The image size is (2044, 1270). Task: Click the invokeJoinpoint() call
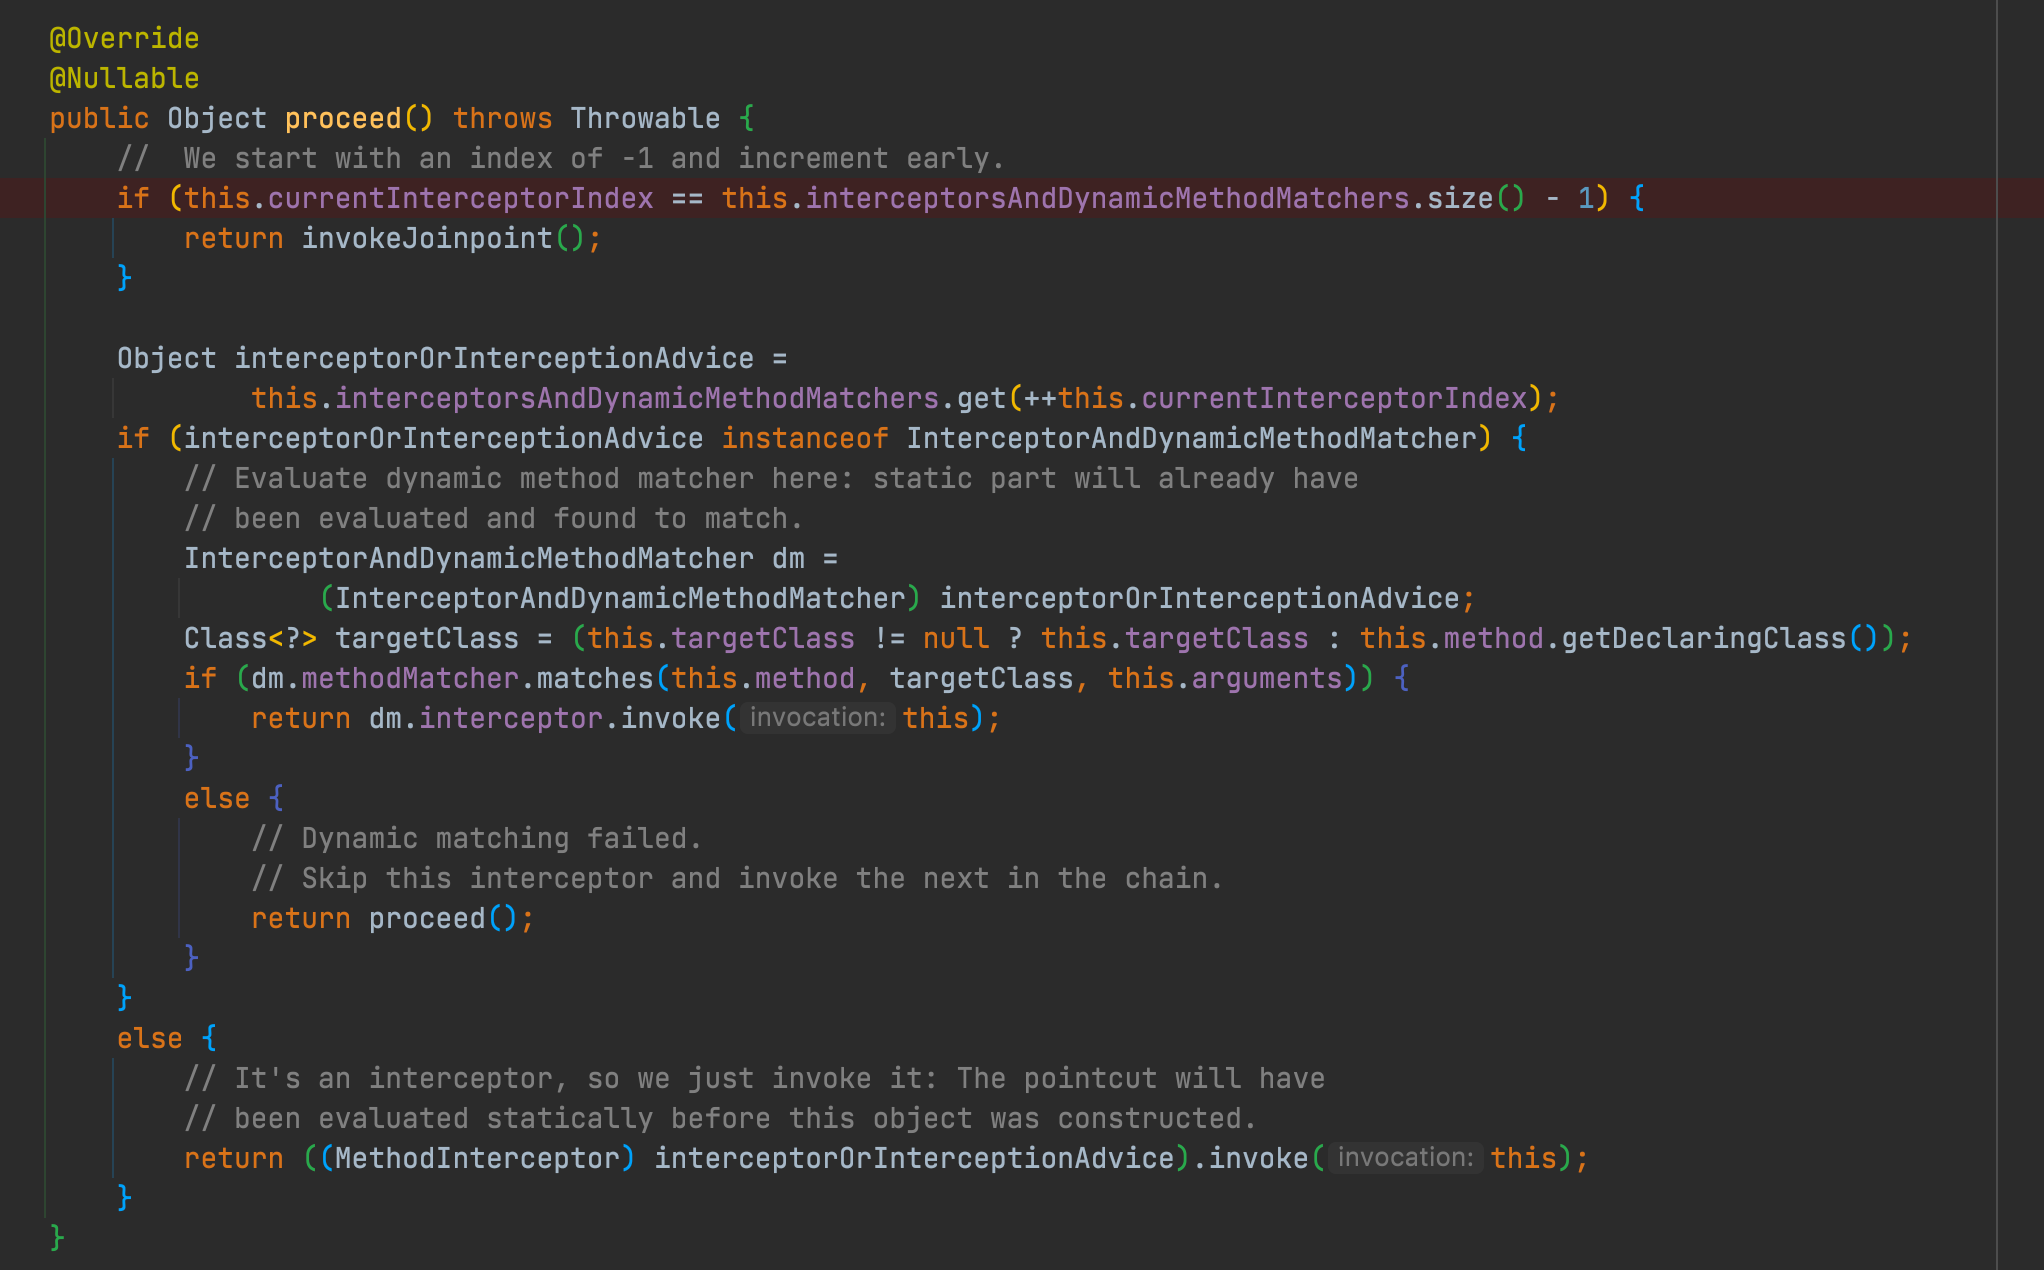pos(427,239)
